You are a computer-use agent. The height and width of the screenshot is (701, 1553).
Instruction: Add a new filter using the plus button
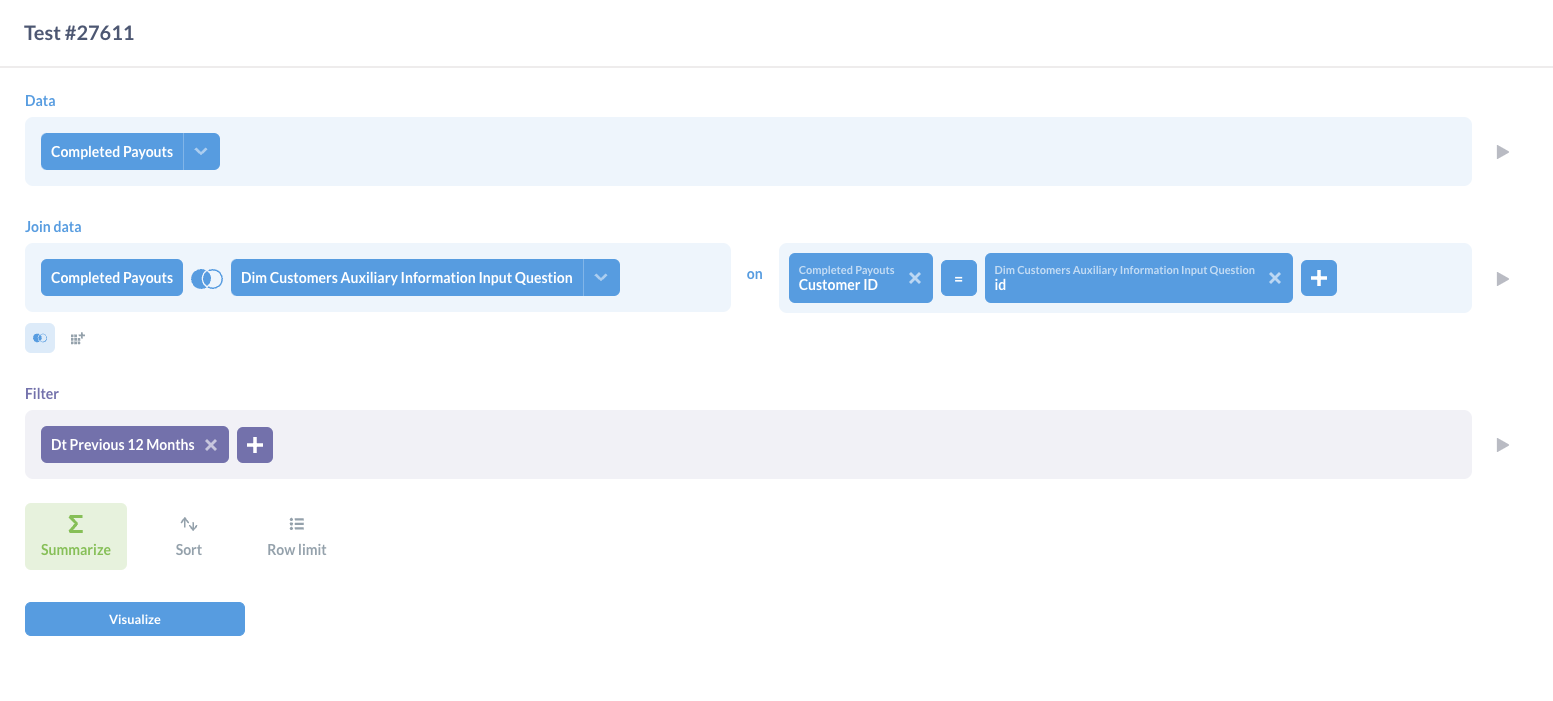coord(254,444)
